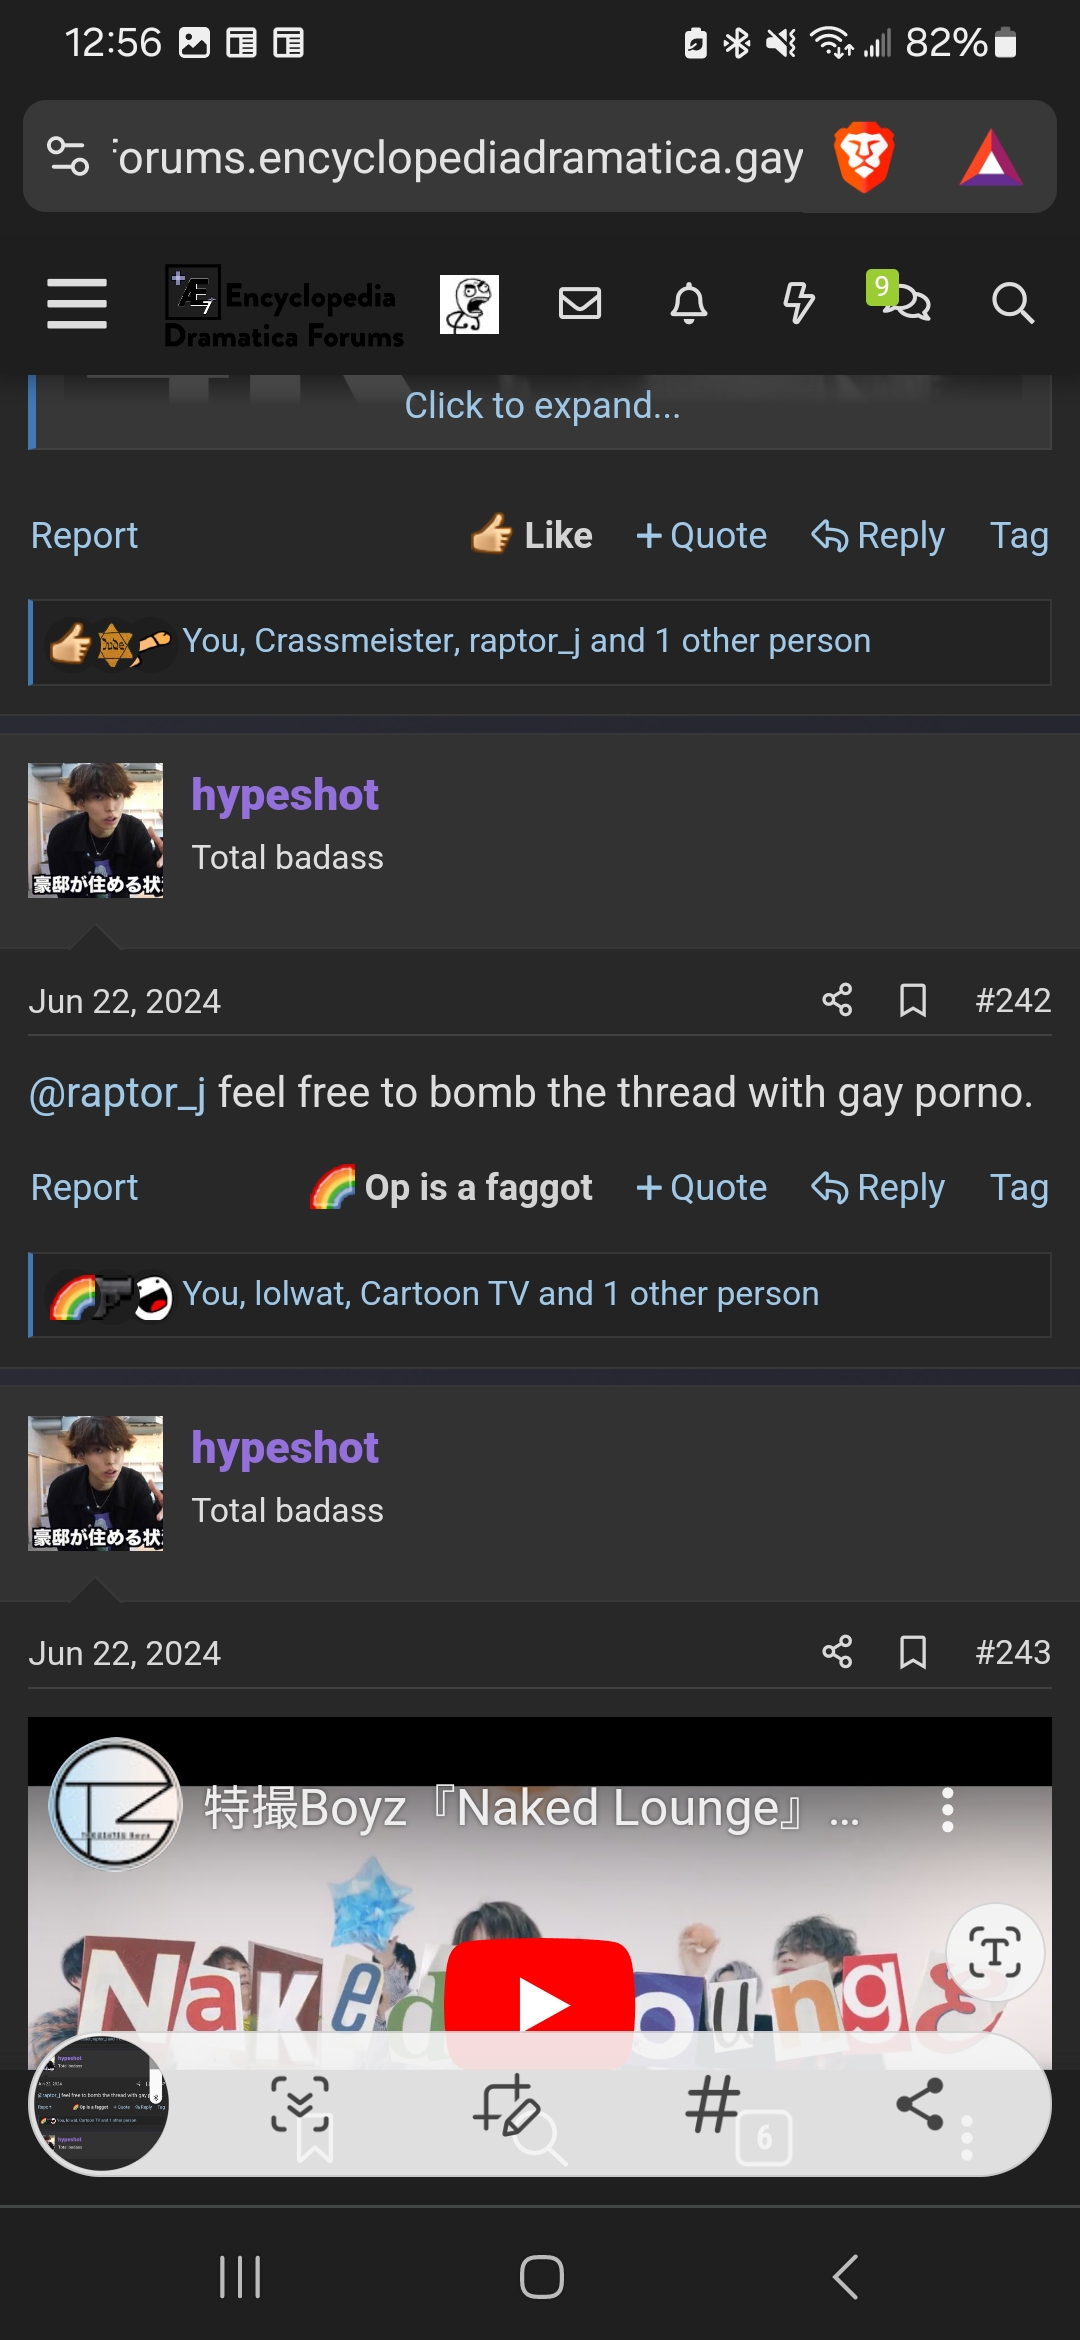Image resolution: width=1080 pixels, height=2340 pixels.
Task: Toggle the Like reaction on the top post
Action: click(x=533, y=536)
